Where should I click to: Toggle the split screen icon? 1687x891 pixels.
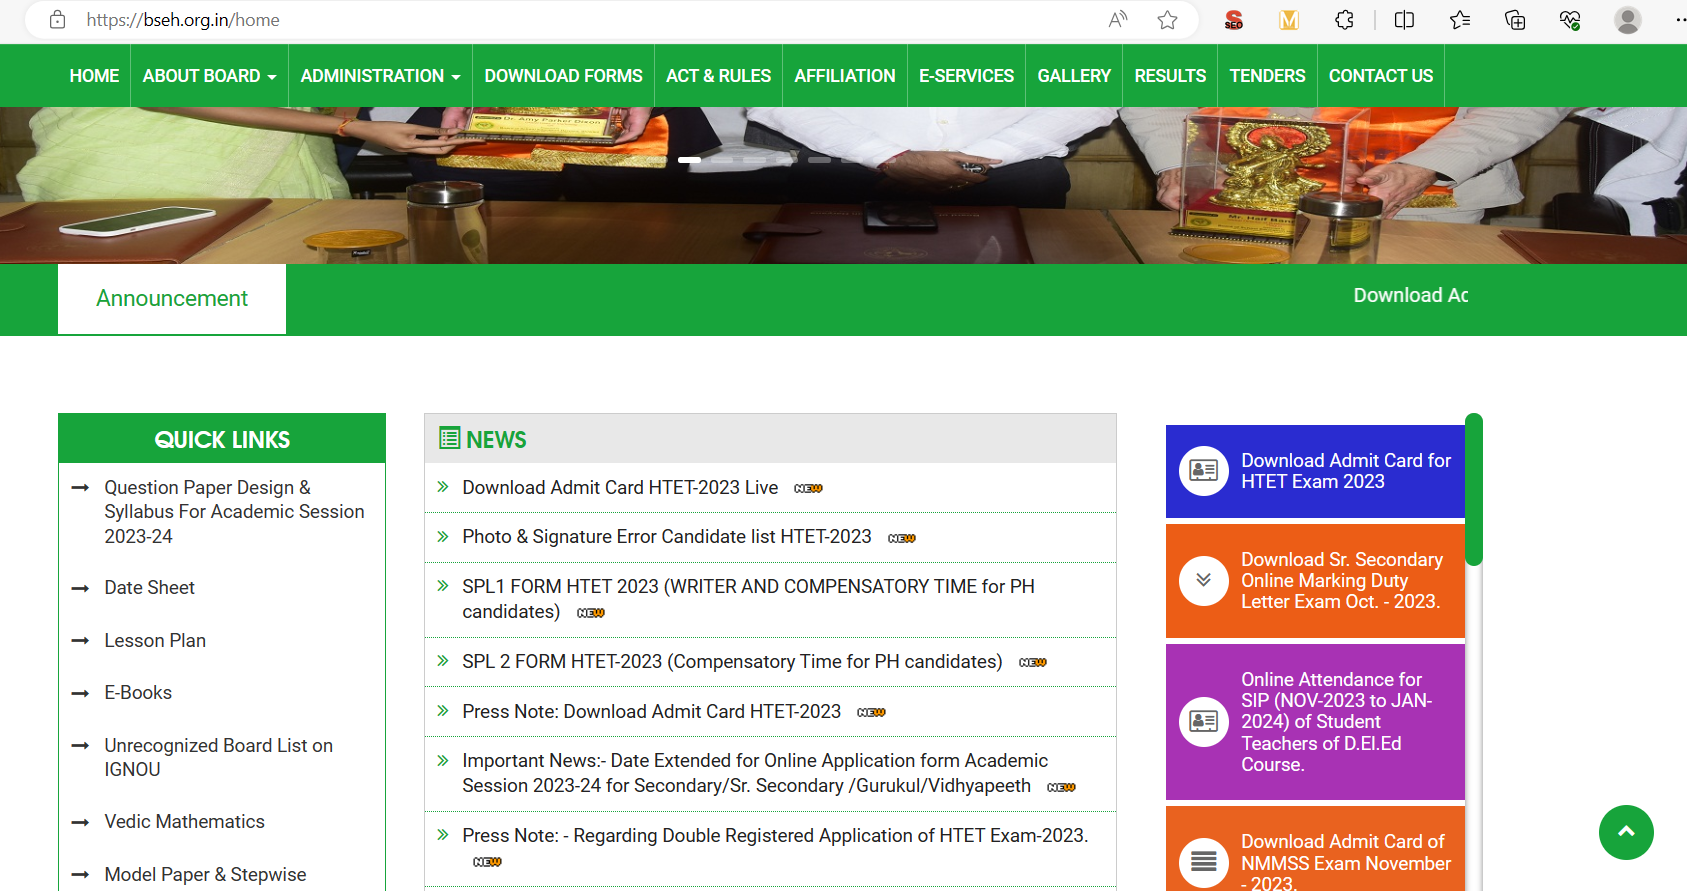[1404, 20]
